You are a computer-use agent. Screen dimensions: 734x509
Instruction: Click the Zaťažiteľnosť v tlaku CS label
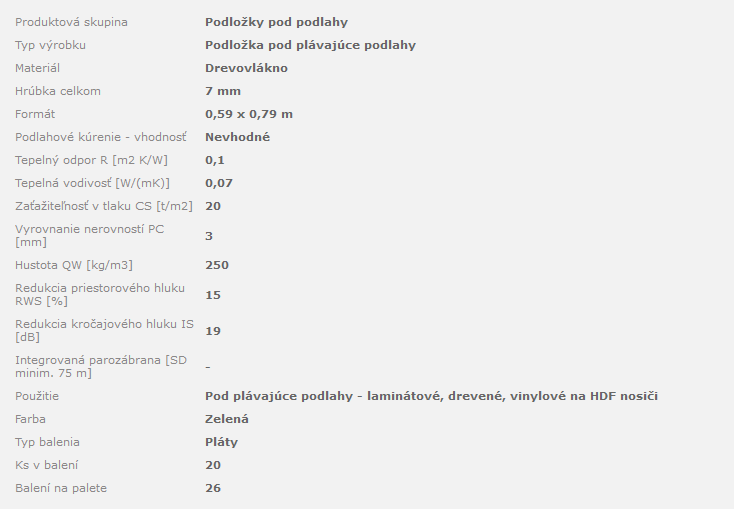[x=104, y=206]
